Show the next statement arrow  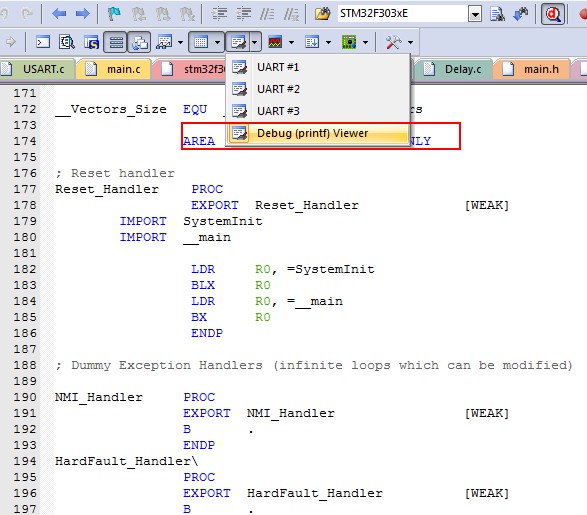pyautogui.click(x=11, y=42)
